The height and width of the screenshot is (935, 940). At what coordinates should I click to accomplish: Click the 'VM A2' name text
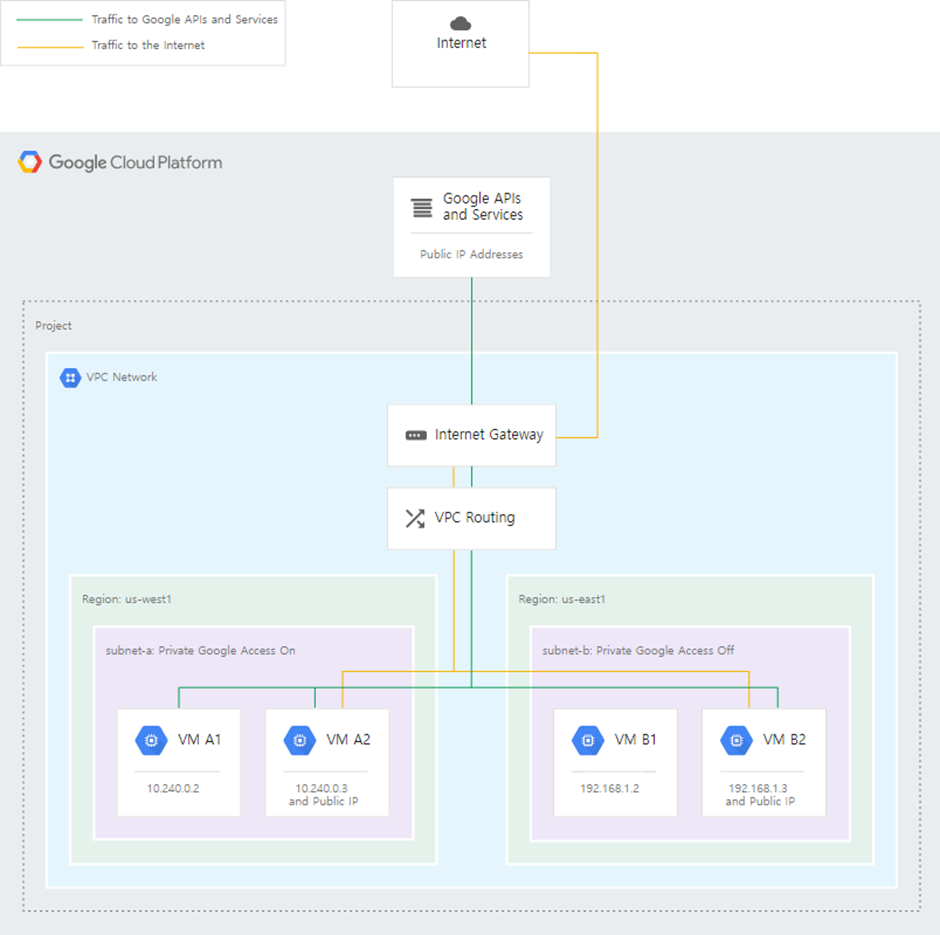pyautogui.click(x=348, y=740)
